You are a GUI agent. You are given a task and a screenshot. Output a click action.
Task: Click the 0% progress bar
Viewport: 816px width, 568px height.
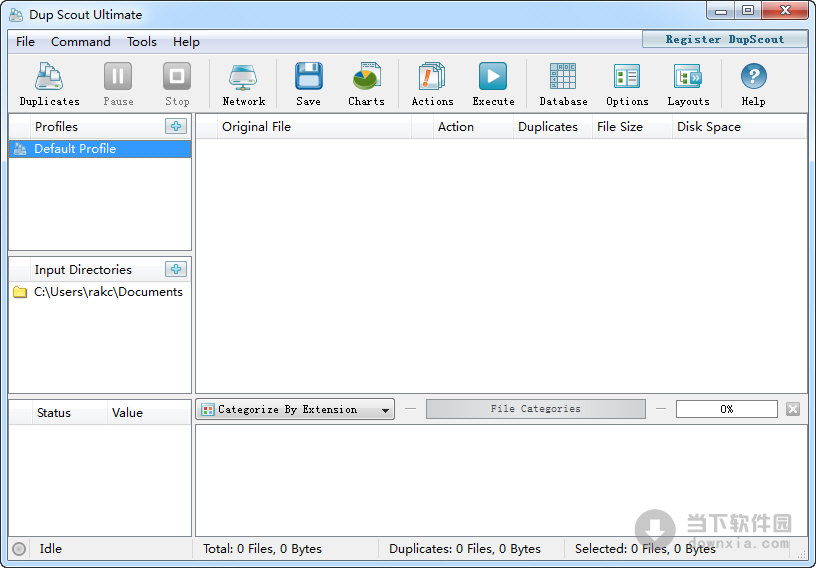click(726, 409)
